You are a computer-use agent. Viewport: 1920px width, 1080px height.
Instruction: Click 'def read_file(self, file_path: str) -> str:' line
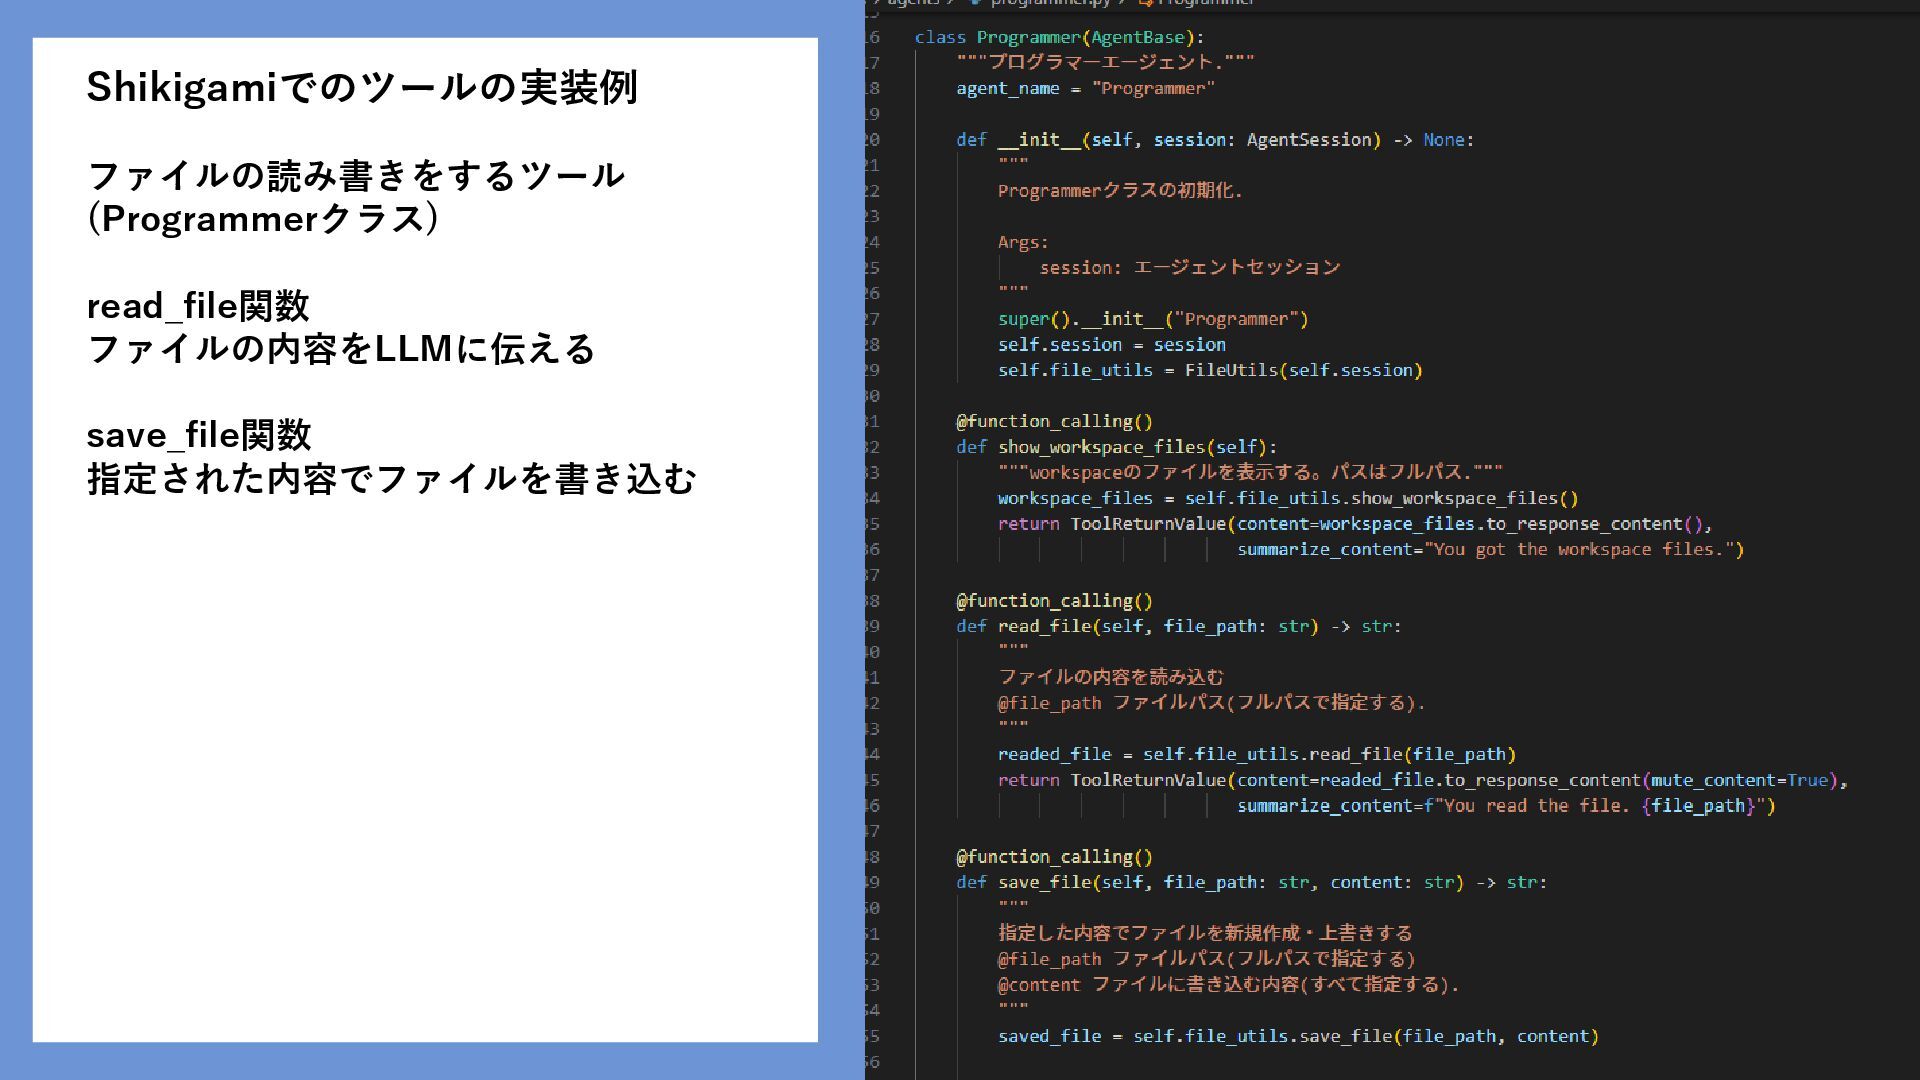click(1178, 626)
